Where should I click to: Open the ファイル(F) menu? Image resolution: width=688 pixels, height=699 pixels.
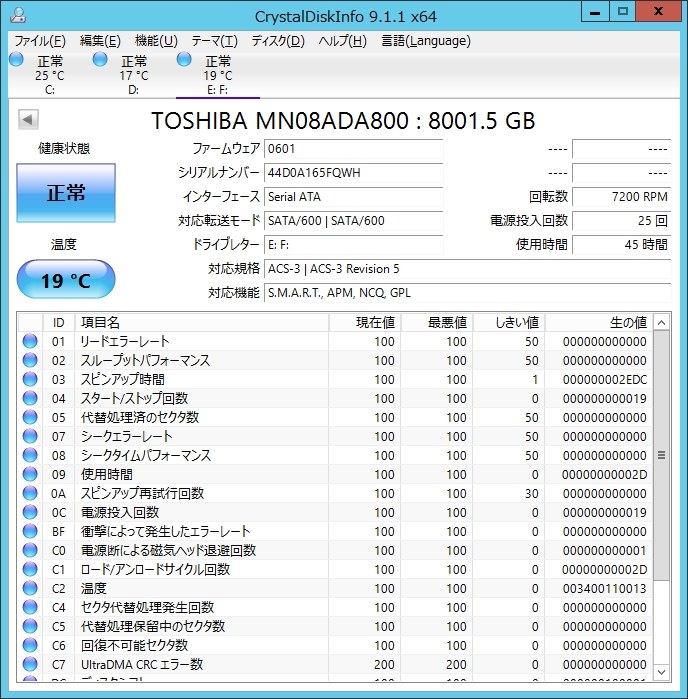pos(40,41)
